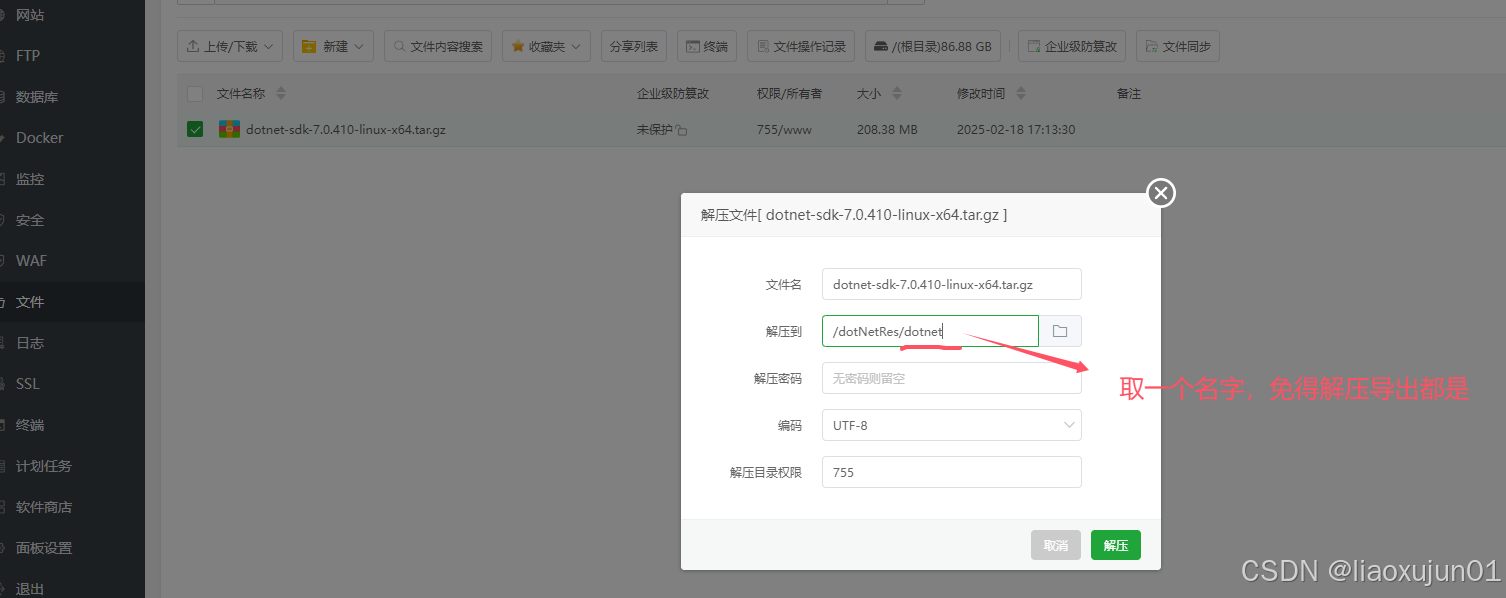The image size is (1506, 598).
Task: Open Docker in the sidebar
Action: (x=39, y=138)
